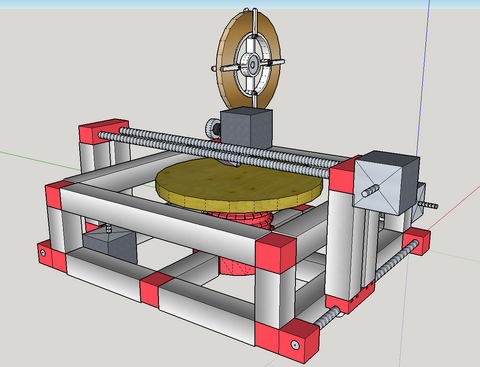
Task: Click the red corner block atop front right post
Action: click(x=275, y=253)
